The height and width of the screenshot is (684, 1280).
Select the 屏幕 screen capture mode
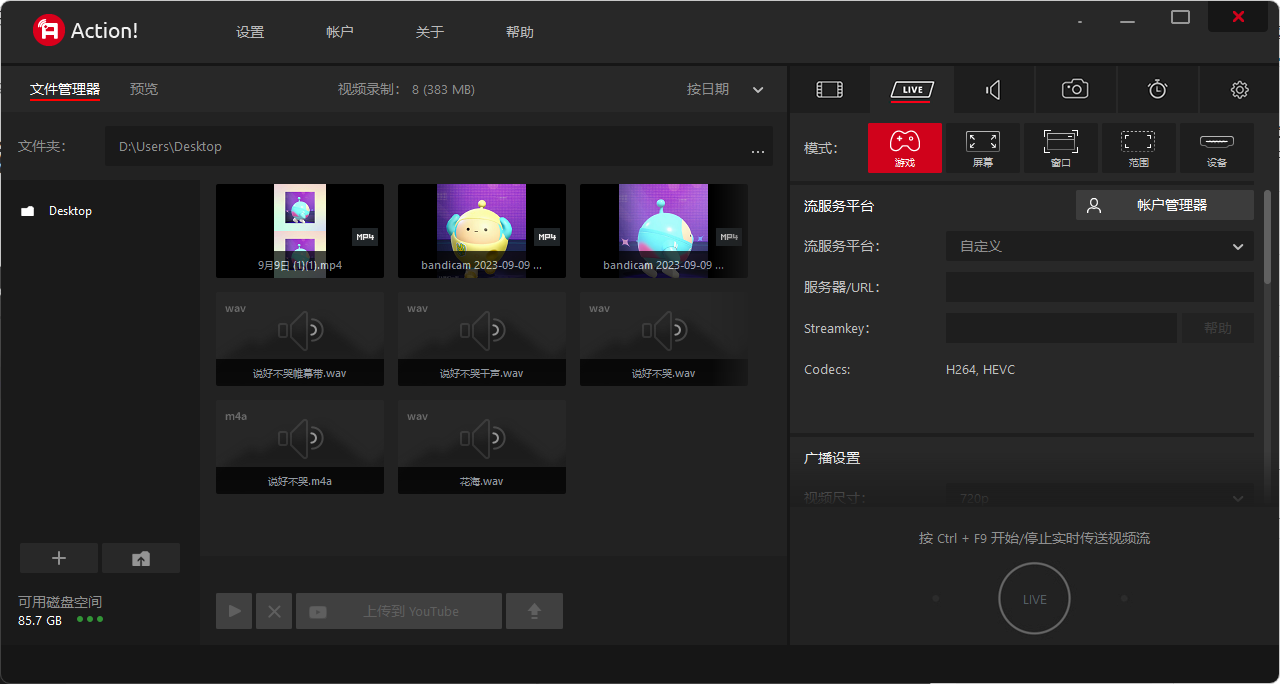tap(982, 147)
